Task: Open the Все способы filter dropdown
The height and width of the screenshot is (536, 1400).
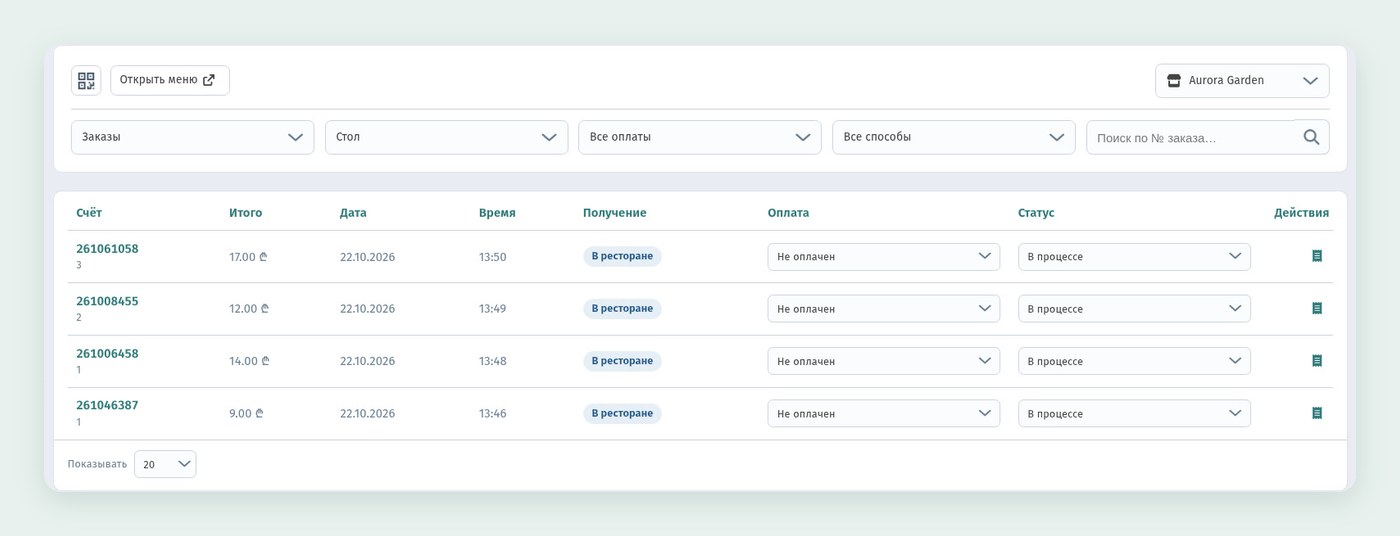Action: 954,137
